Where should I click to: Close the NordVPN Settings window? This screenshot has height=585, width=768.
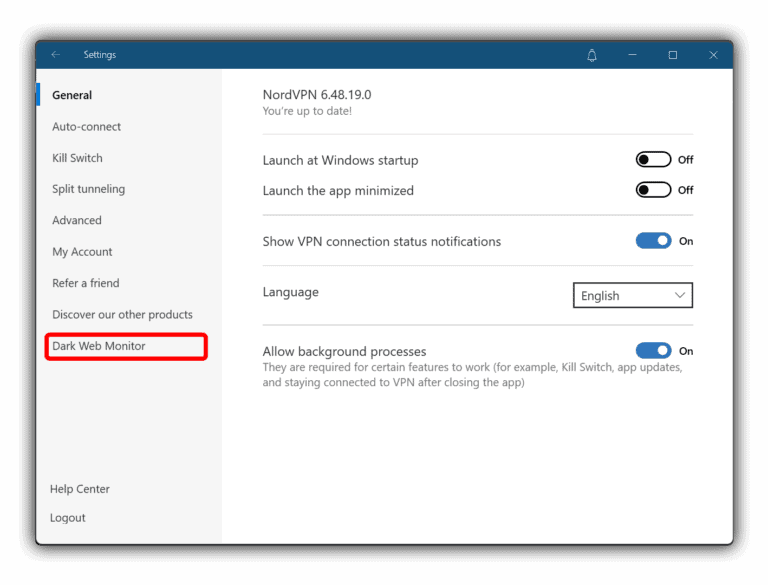[x=712, y=55]
